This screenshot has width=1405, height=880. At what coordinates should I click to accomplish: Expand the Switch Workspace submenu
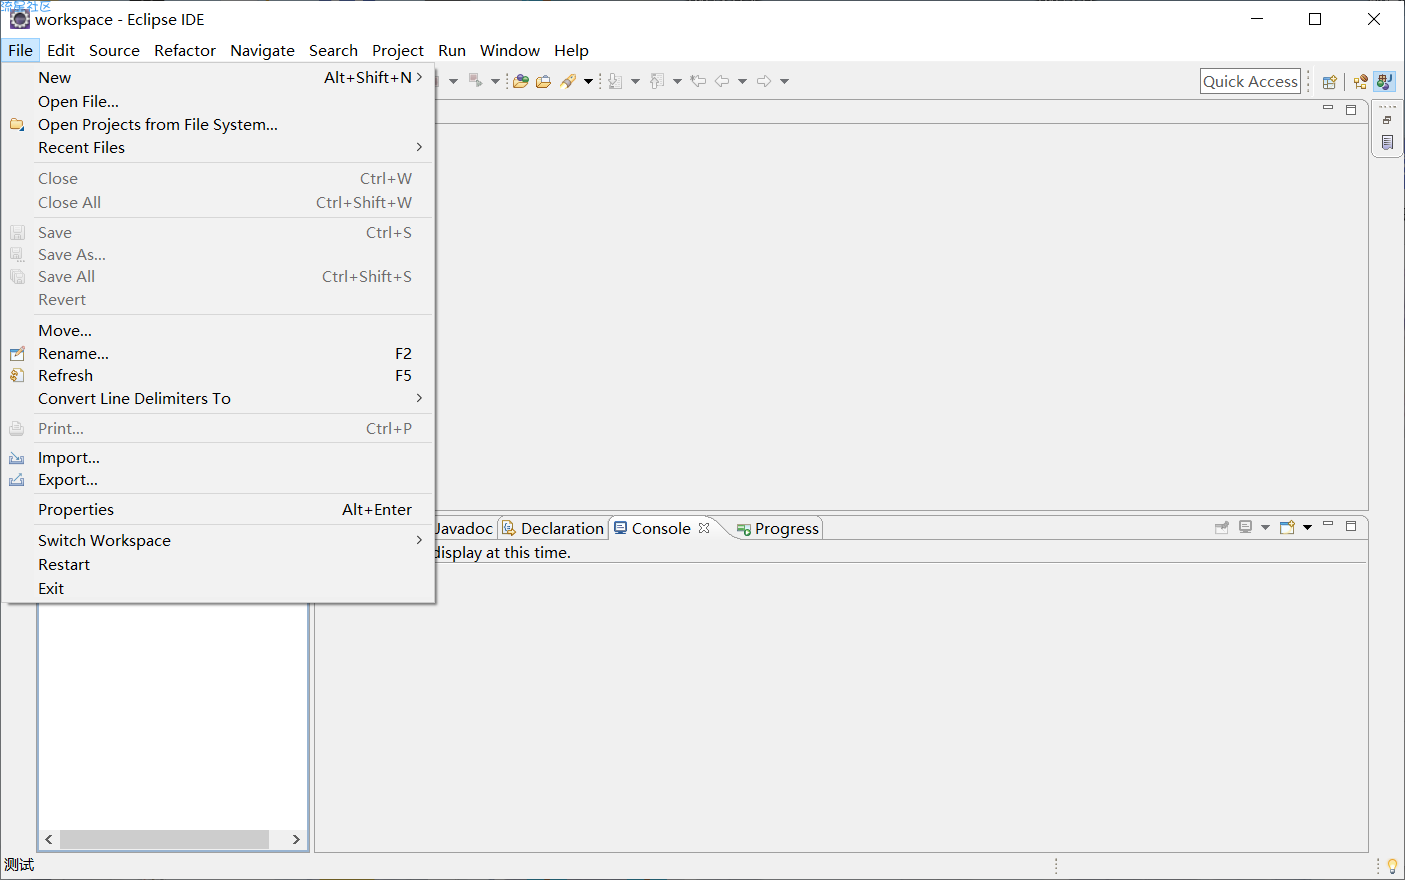pyautogui.click(x=218, y=540)
